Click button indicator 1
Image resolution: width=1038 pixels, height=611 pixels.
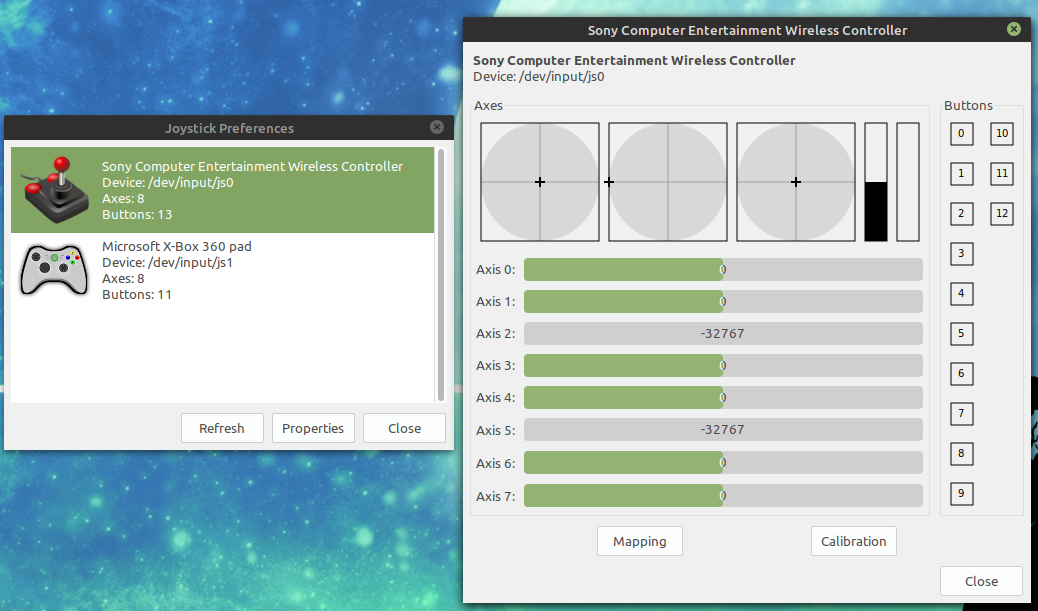pyautogui.click(x=961, y=173)
